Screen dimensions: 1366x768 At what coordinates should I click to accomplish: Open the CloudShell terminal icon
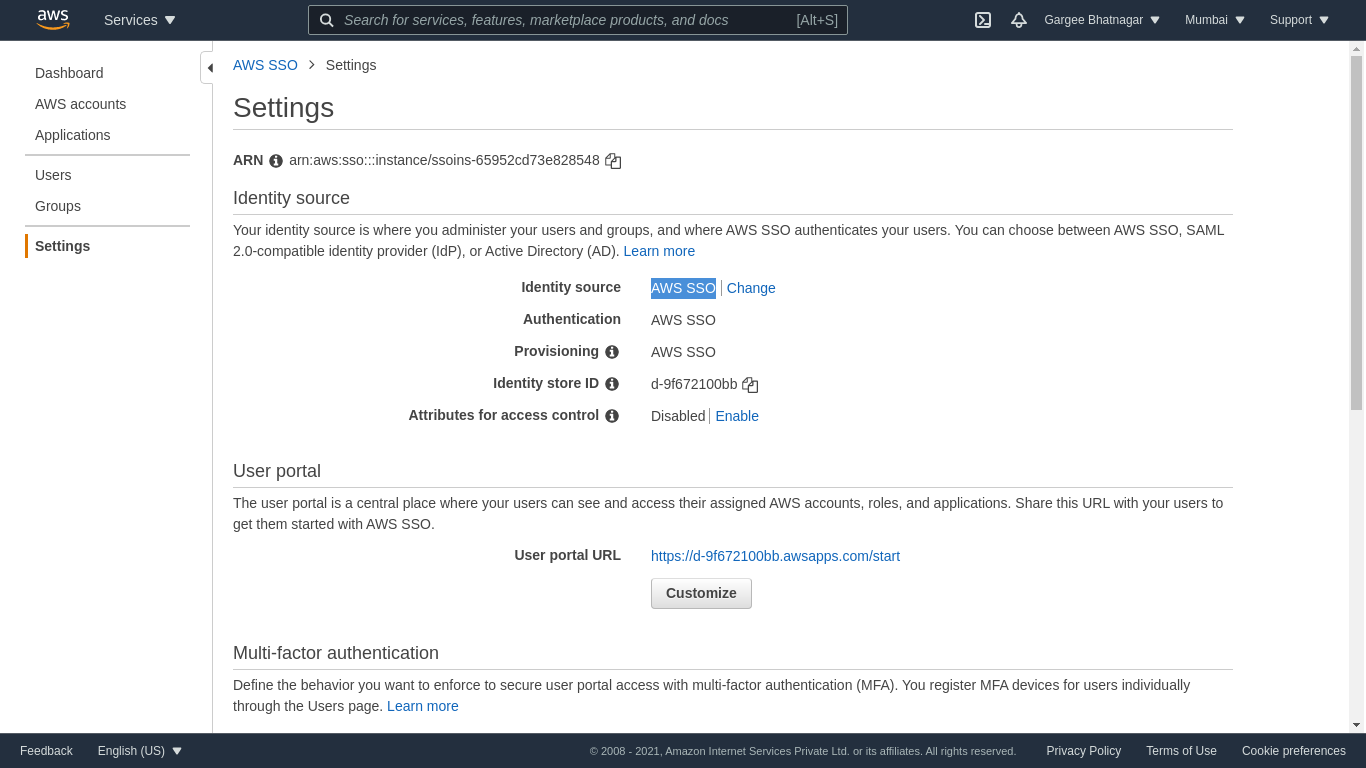[983, 20]
